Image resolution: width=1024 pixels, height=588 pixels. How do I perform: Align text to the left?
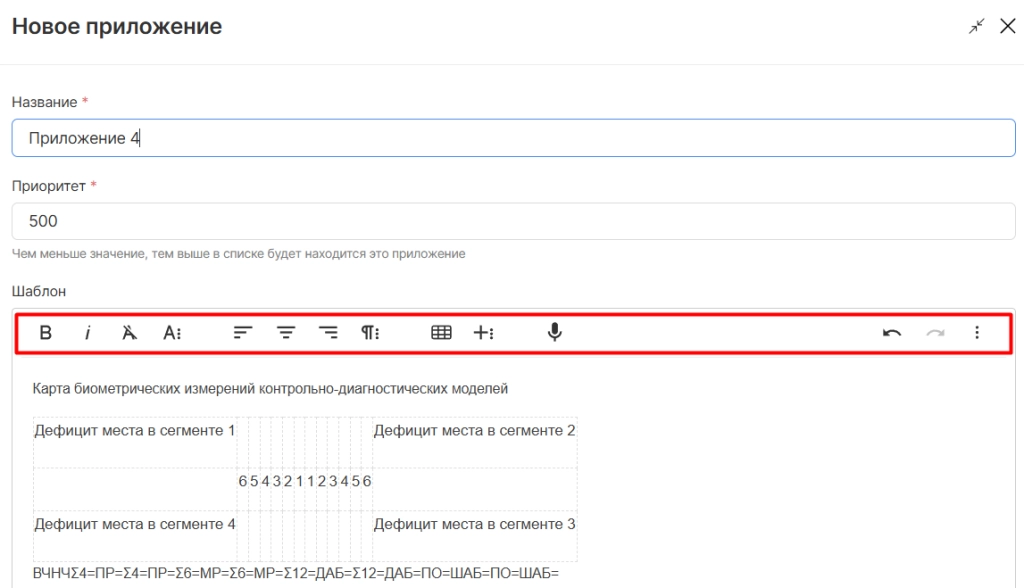pyautogui.click(x=243, y=333)
